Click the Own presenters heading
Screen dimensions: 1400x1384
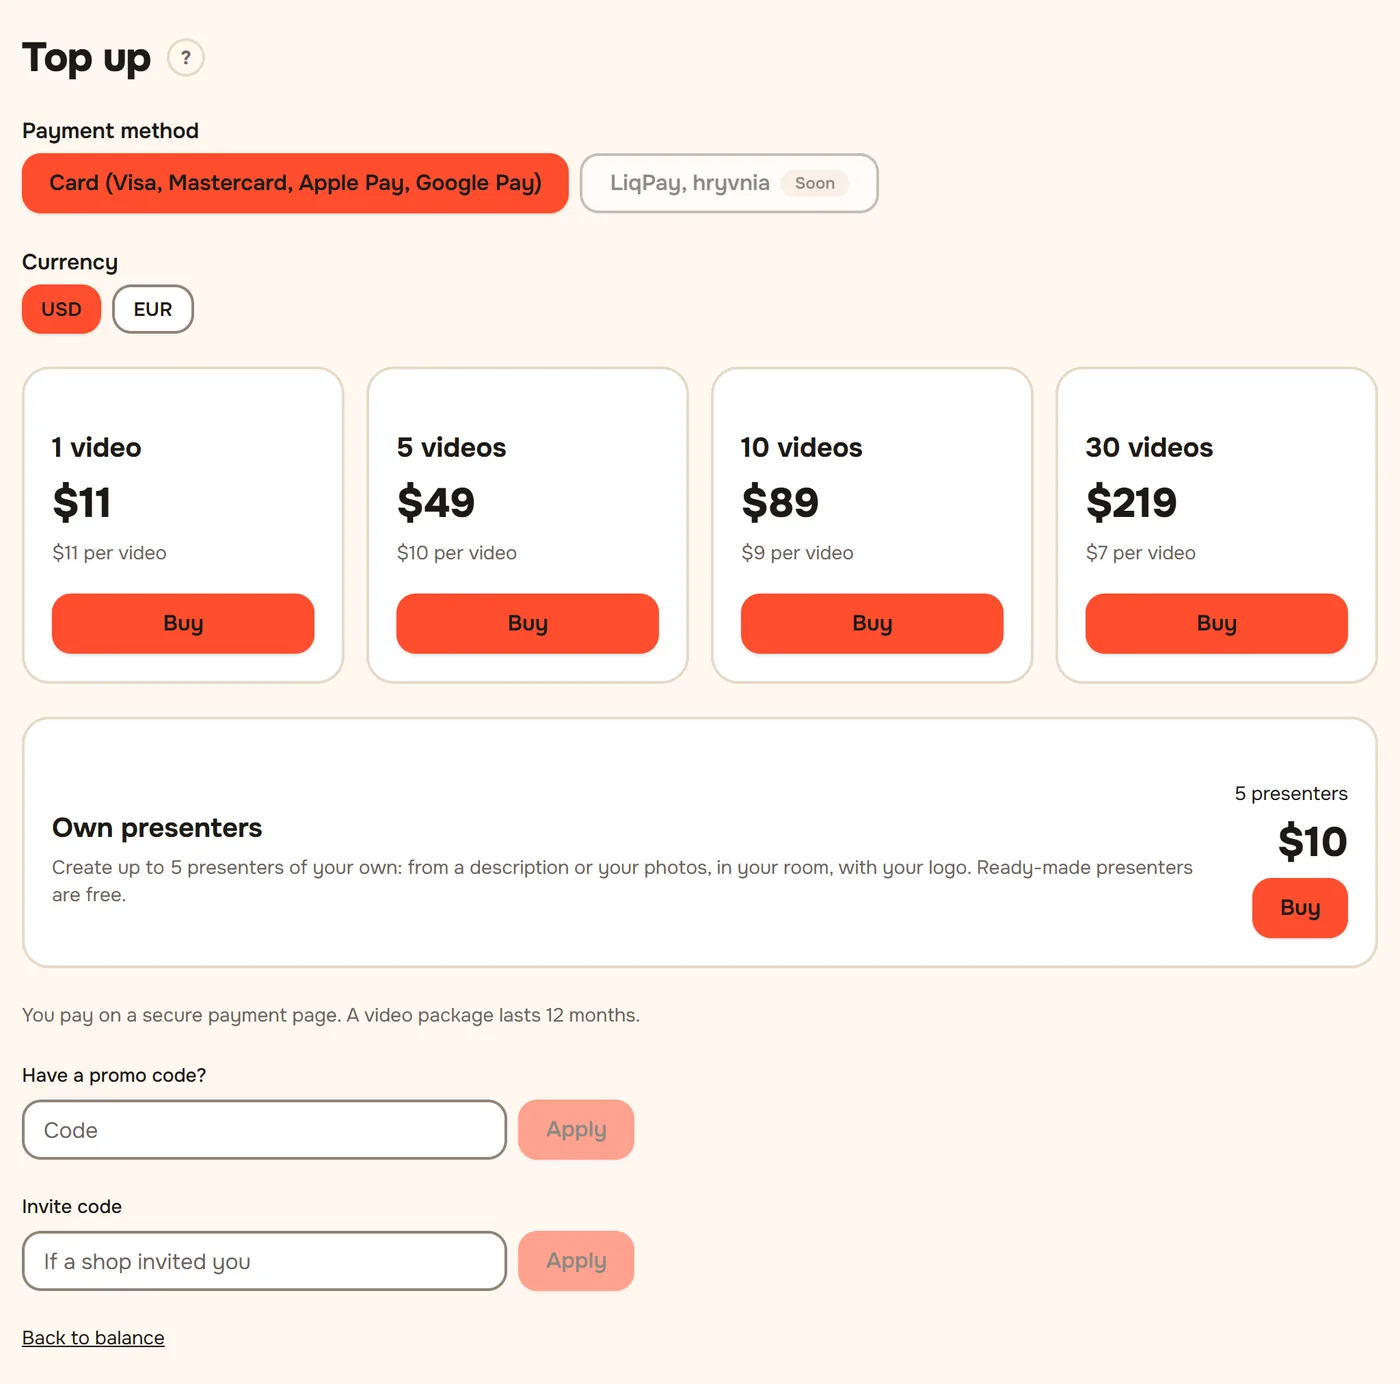pyautogui.click(x=157, y=828)
